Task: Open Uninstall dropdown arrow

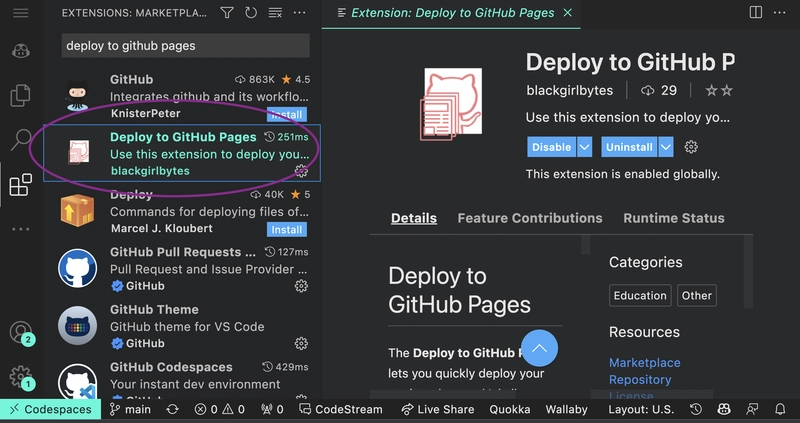Action: pyautogui.click(x=666, y=147)
